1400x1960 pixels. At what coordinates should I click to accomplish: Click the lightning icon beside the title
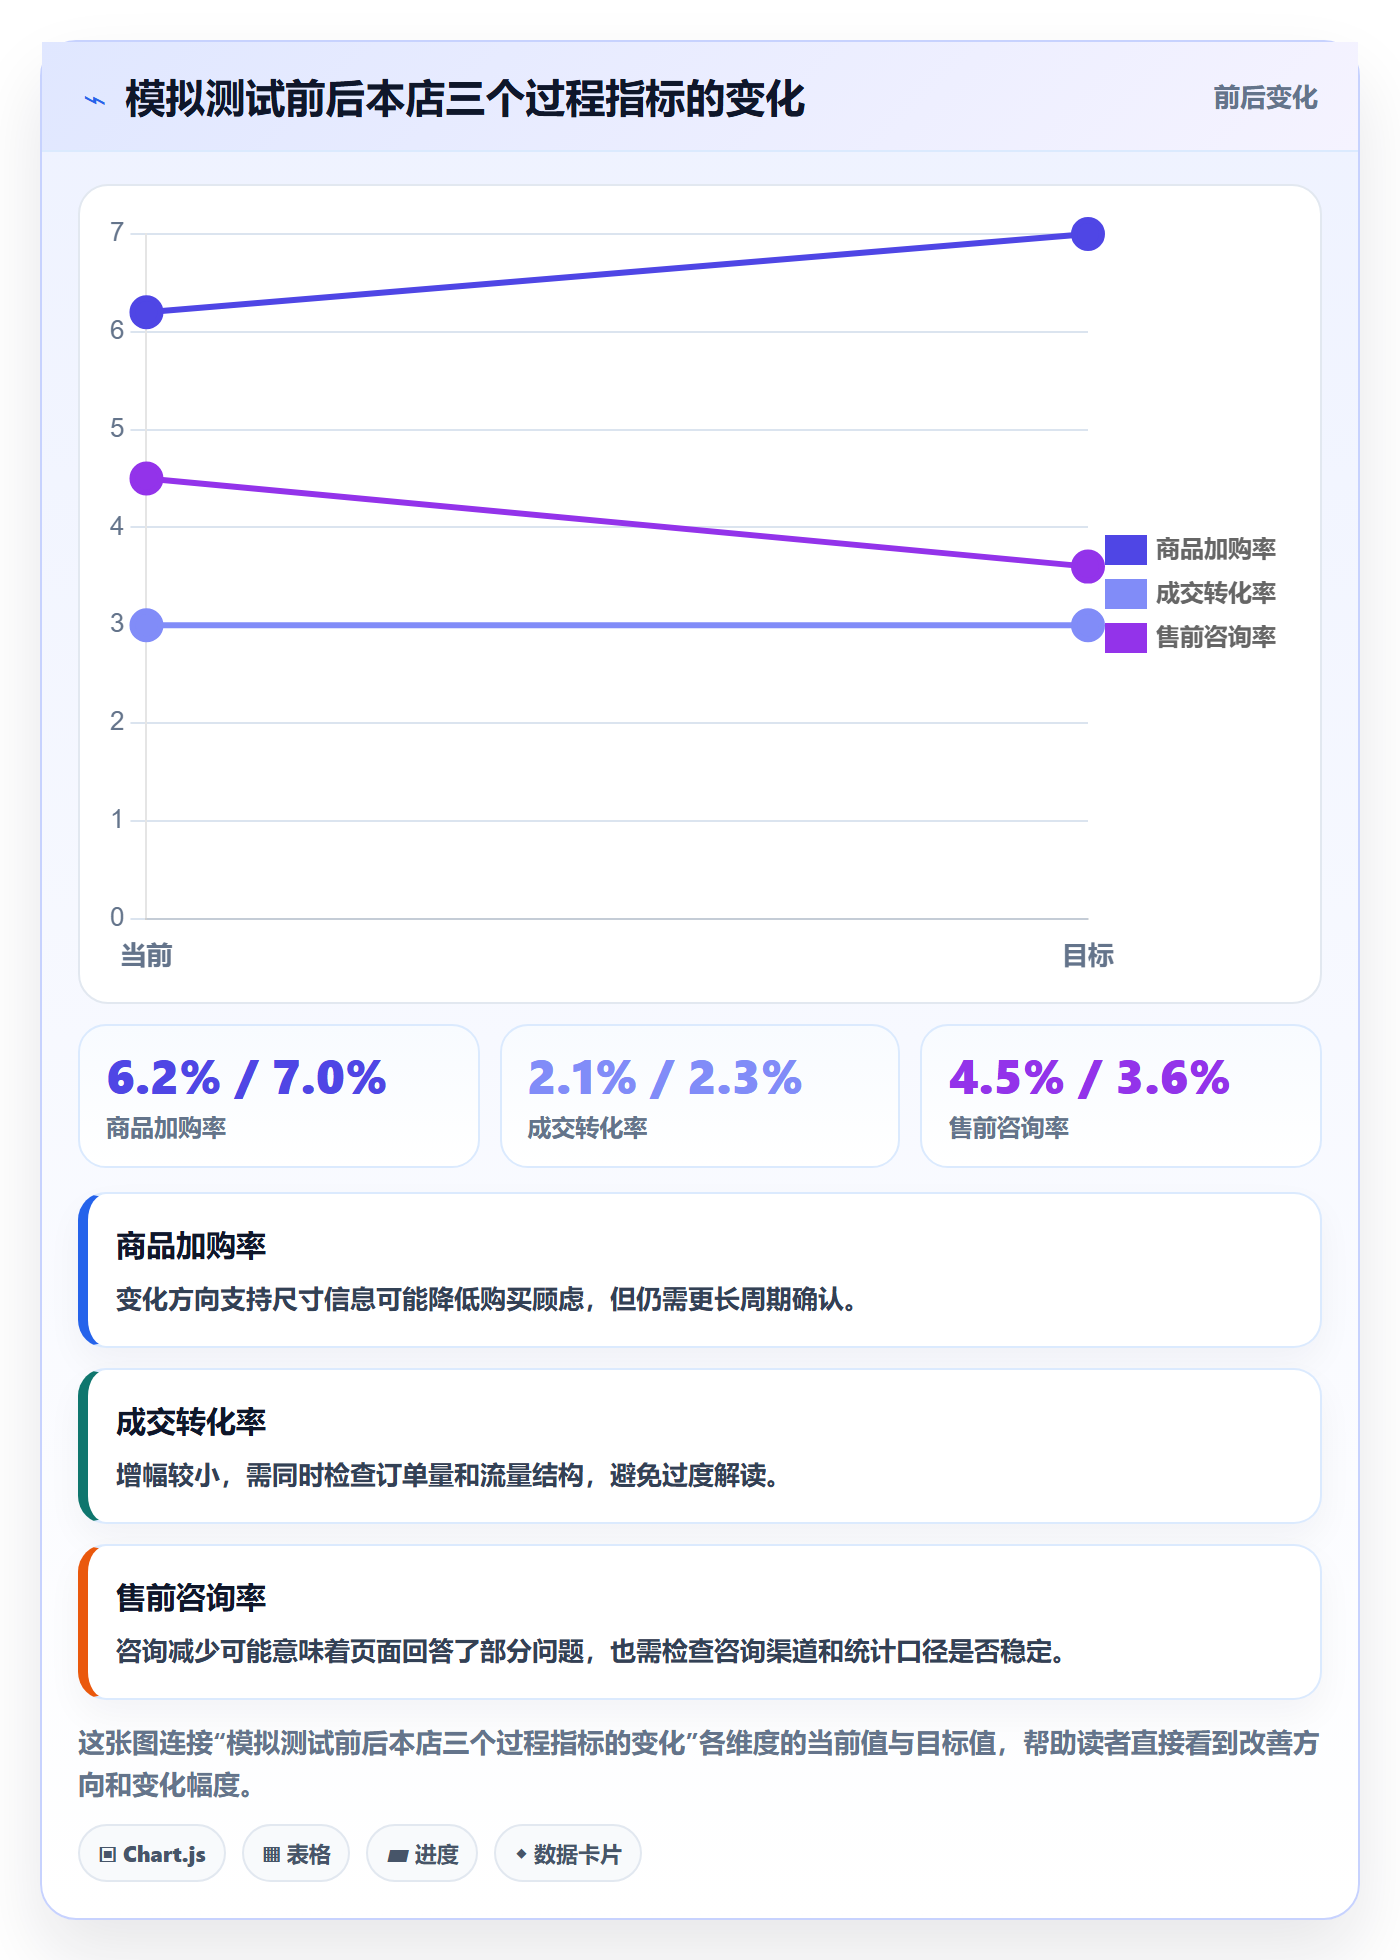95,100
